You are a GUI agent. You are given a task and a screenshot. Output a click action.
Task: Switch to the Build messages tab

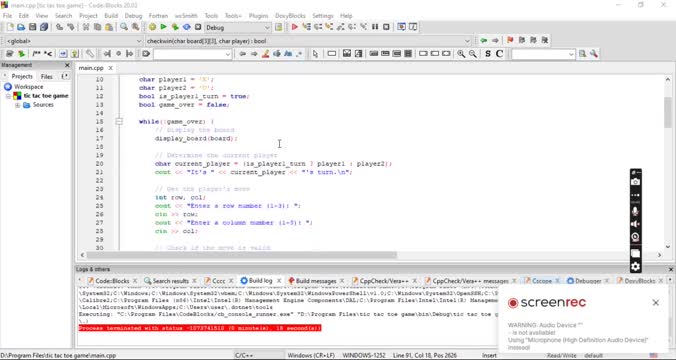click(316, 281)
